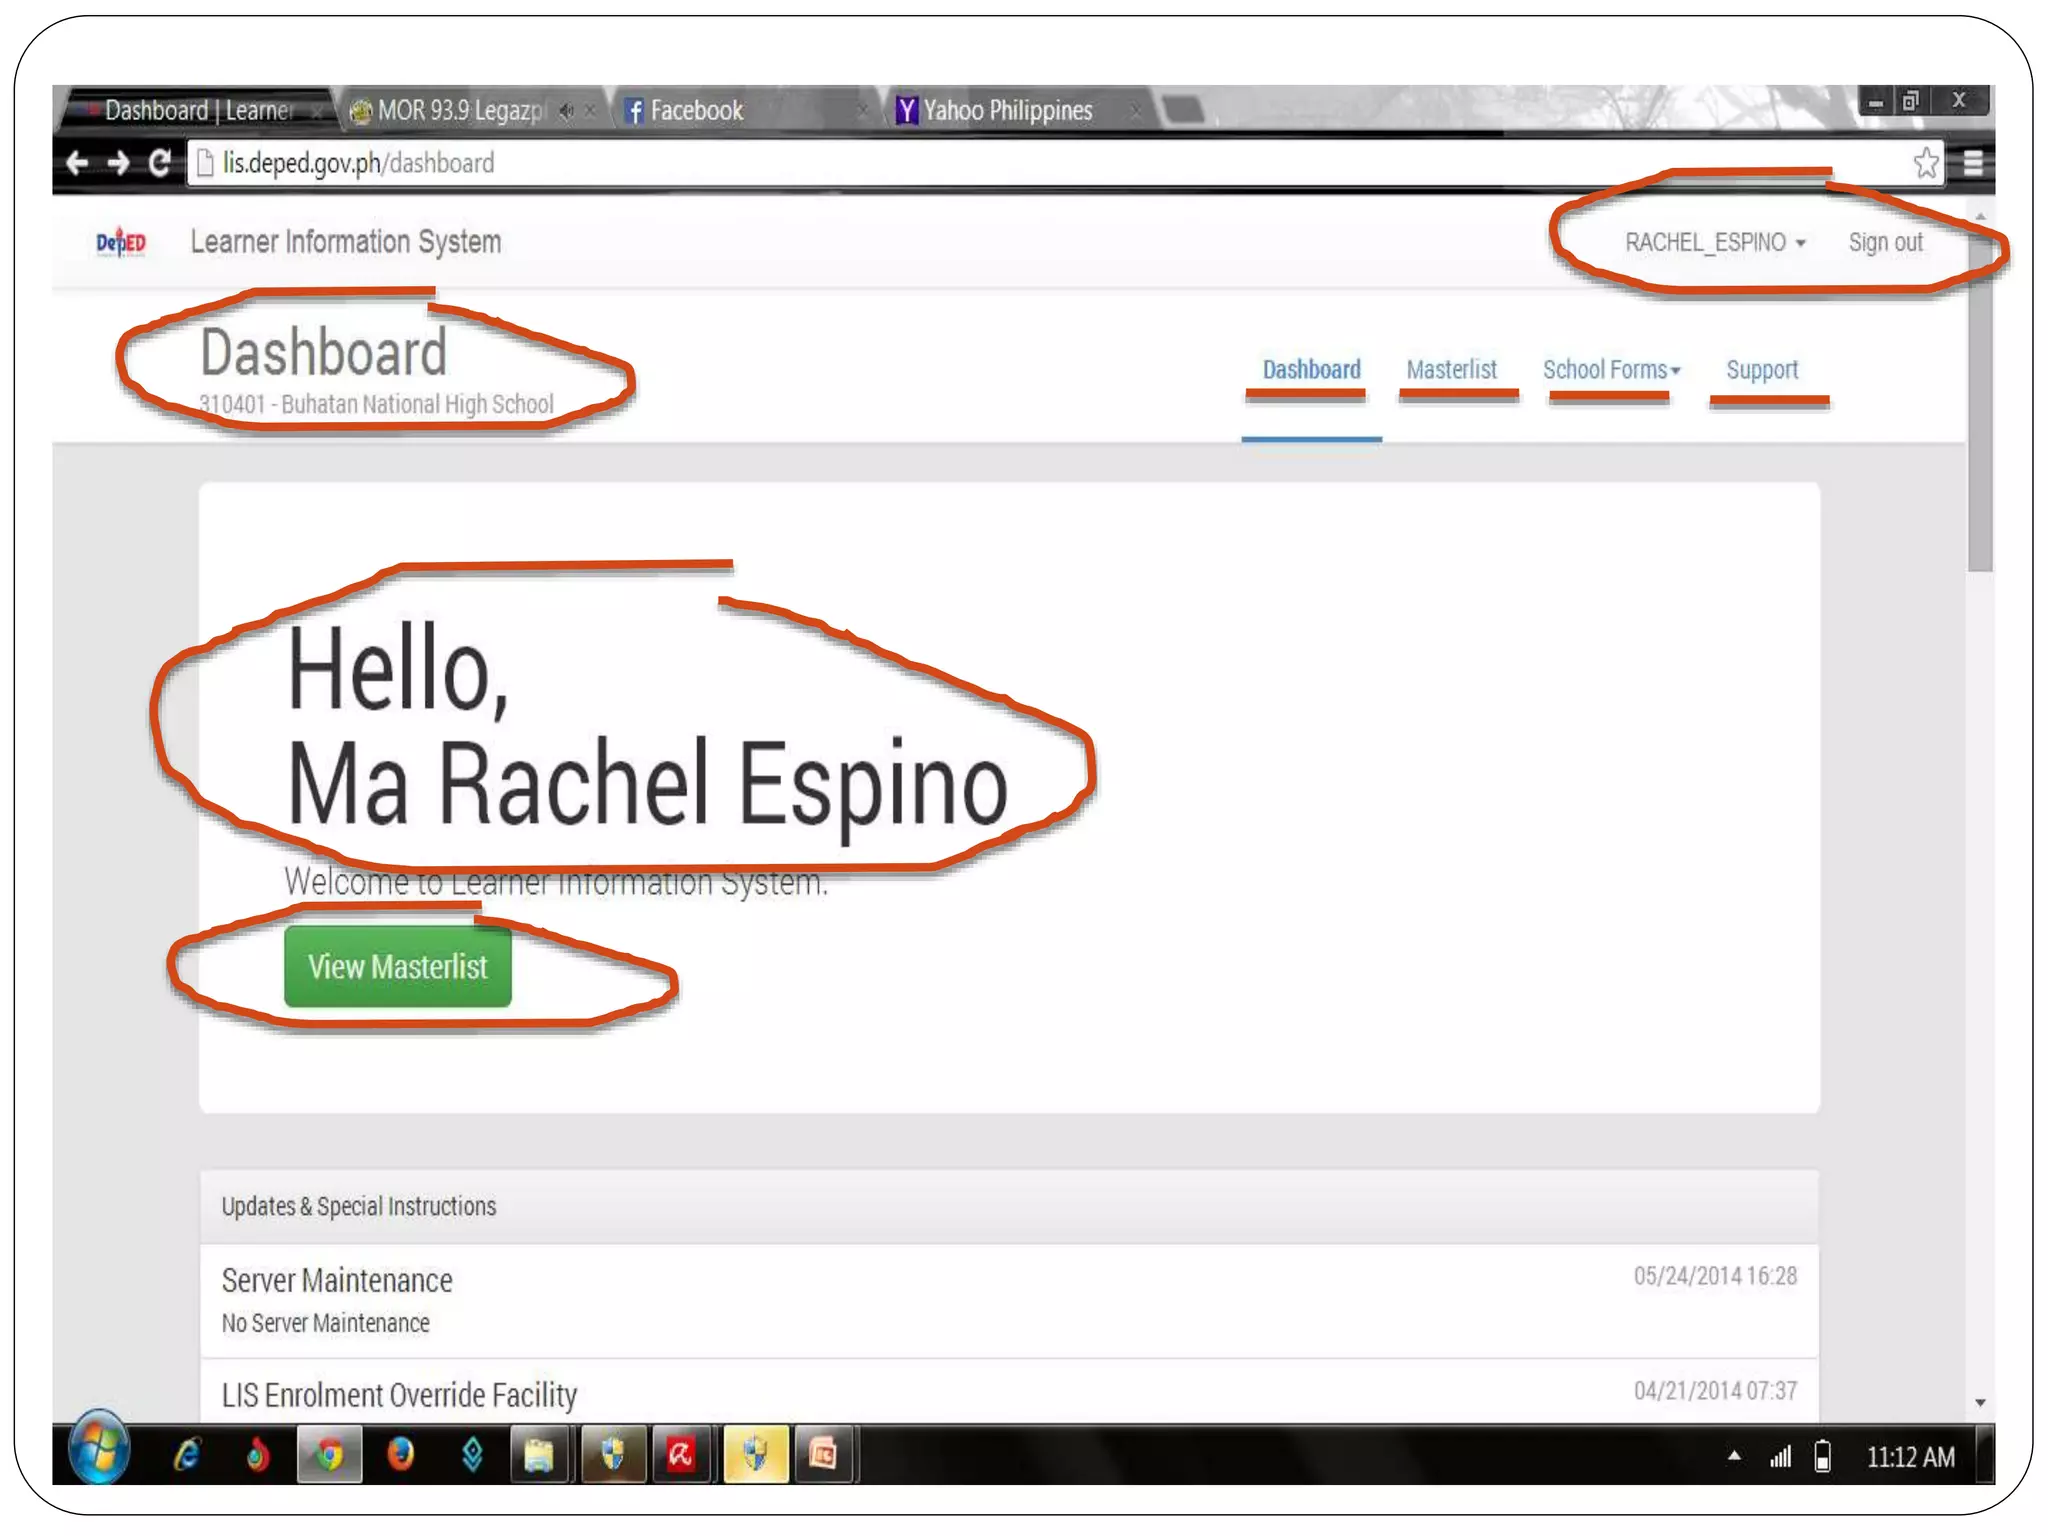Screen dimensions: 2048x1536
Task: Click the browser reload icon
Action: (x=159, y=162)
